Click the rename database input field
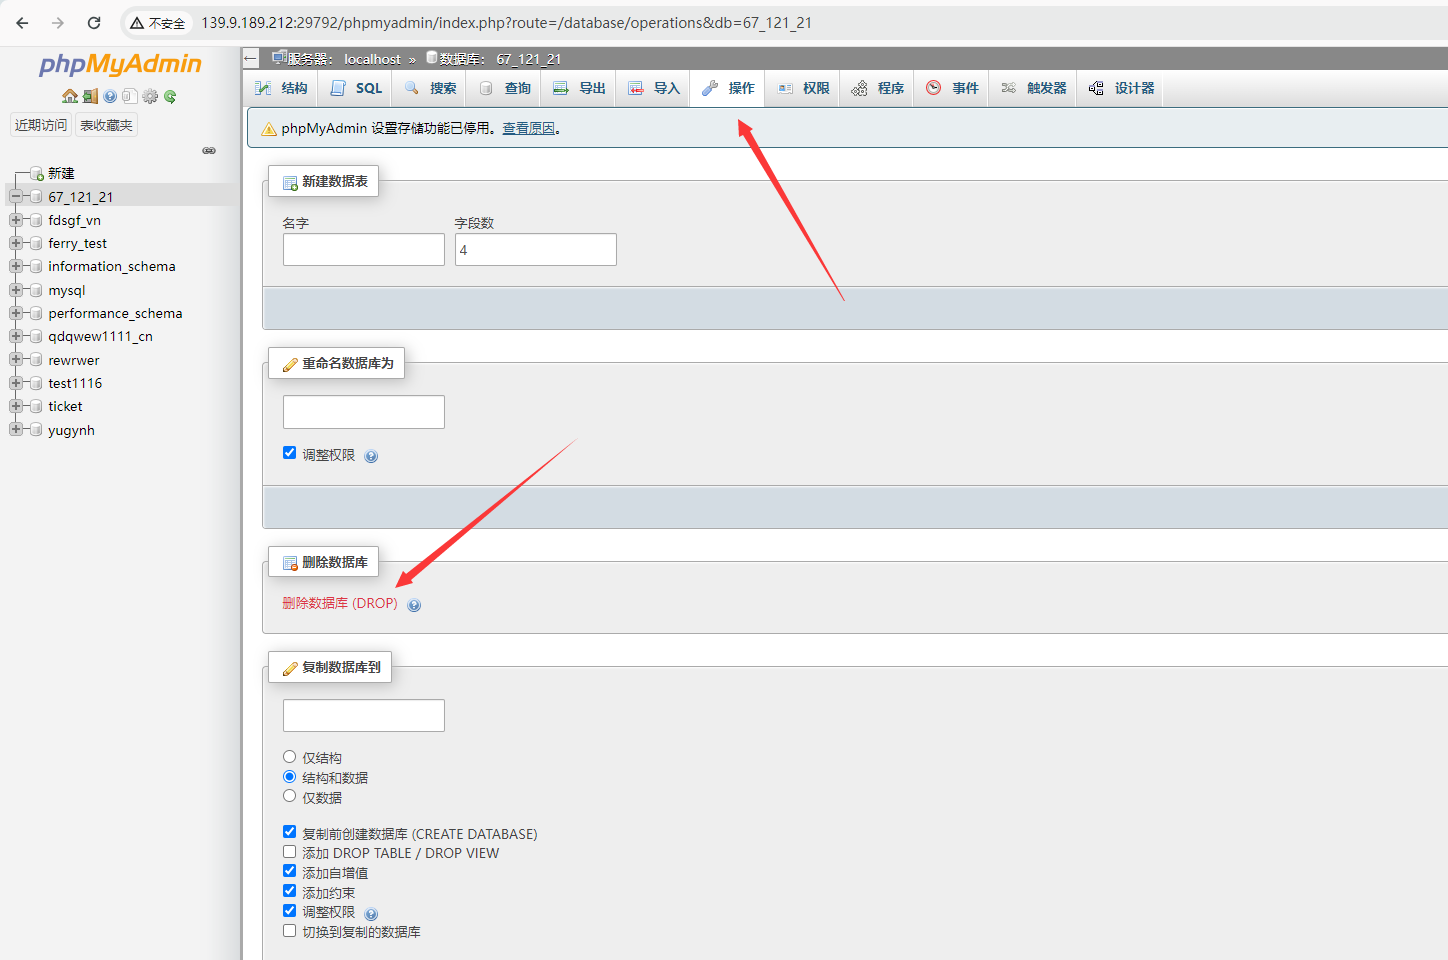This screenshot has height=960, width=1448. (364, 412)
